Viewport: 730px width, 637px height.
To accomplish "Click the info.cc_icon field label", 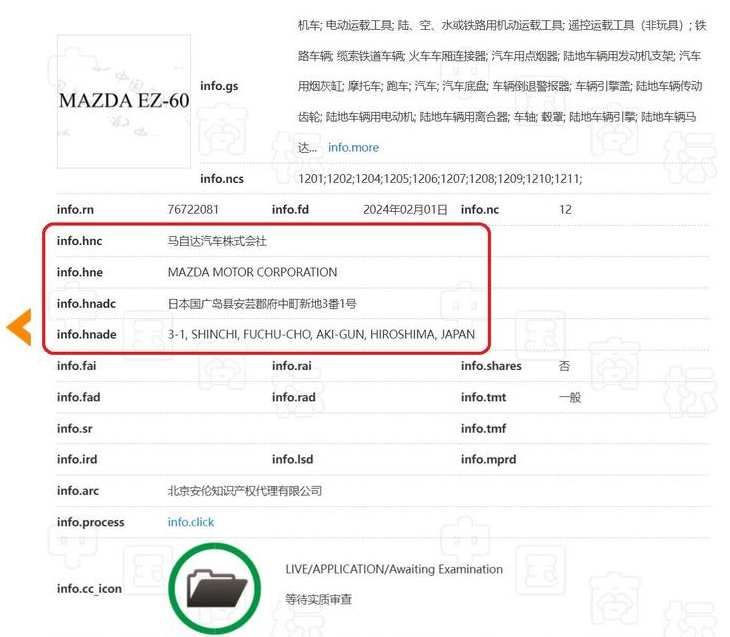I will pyautogui.click(x=89, y=588).
